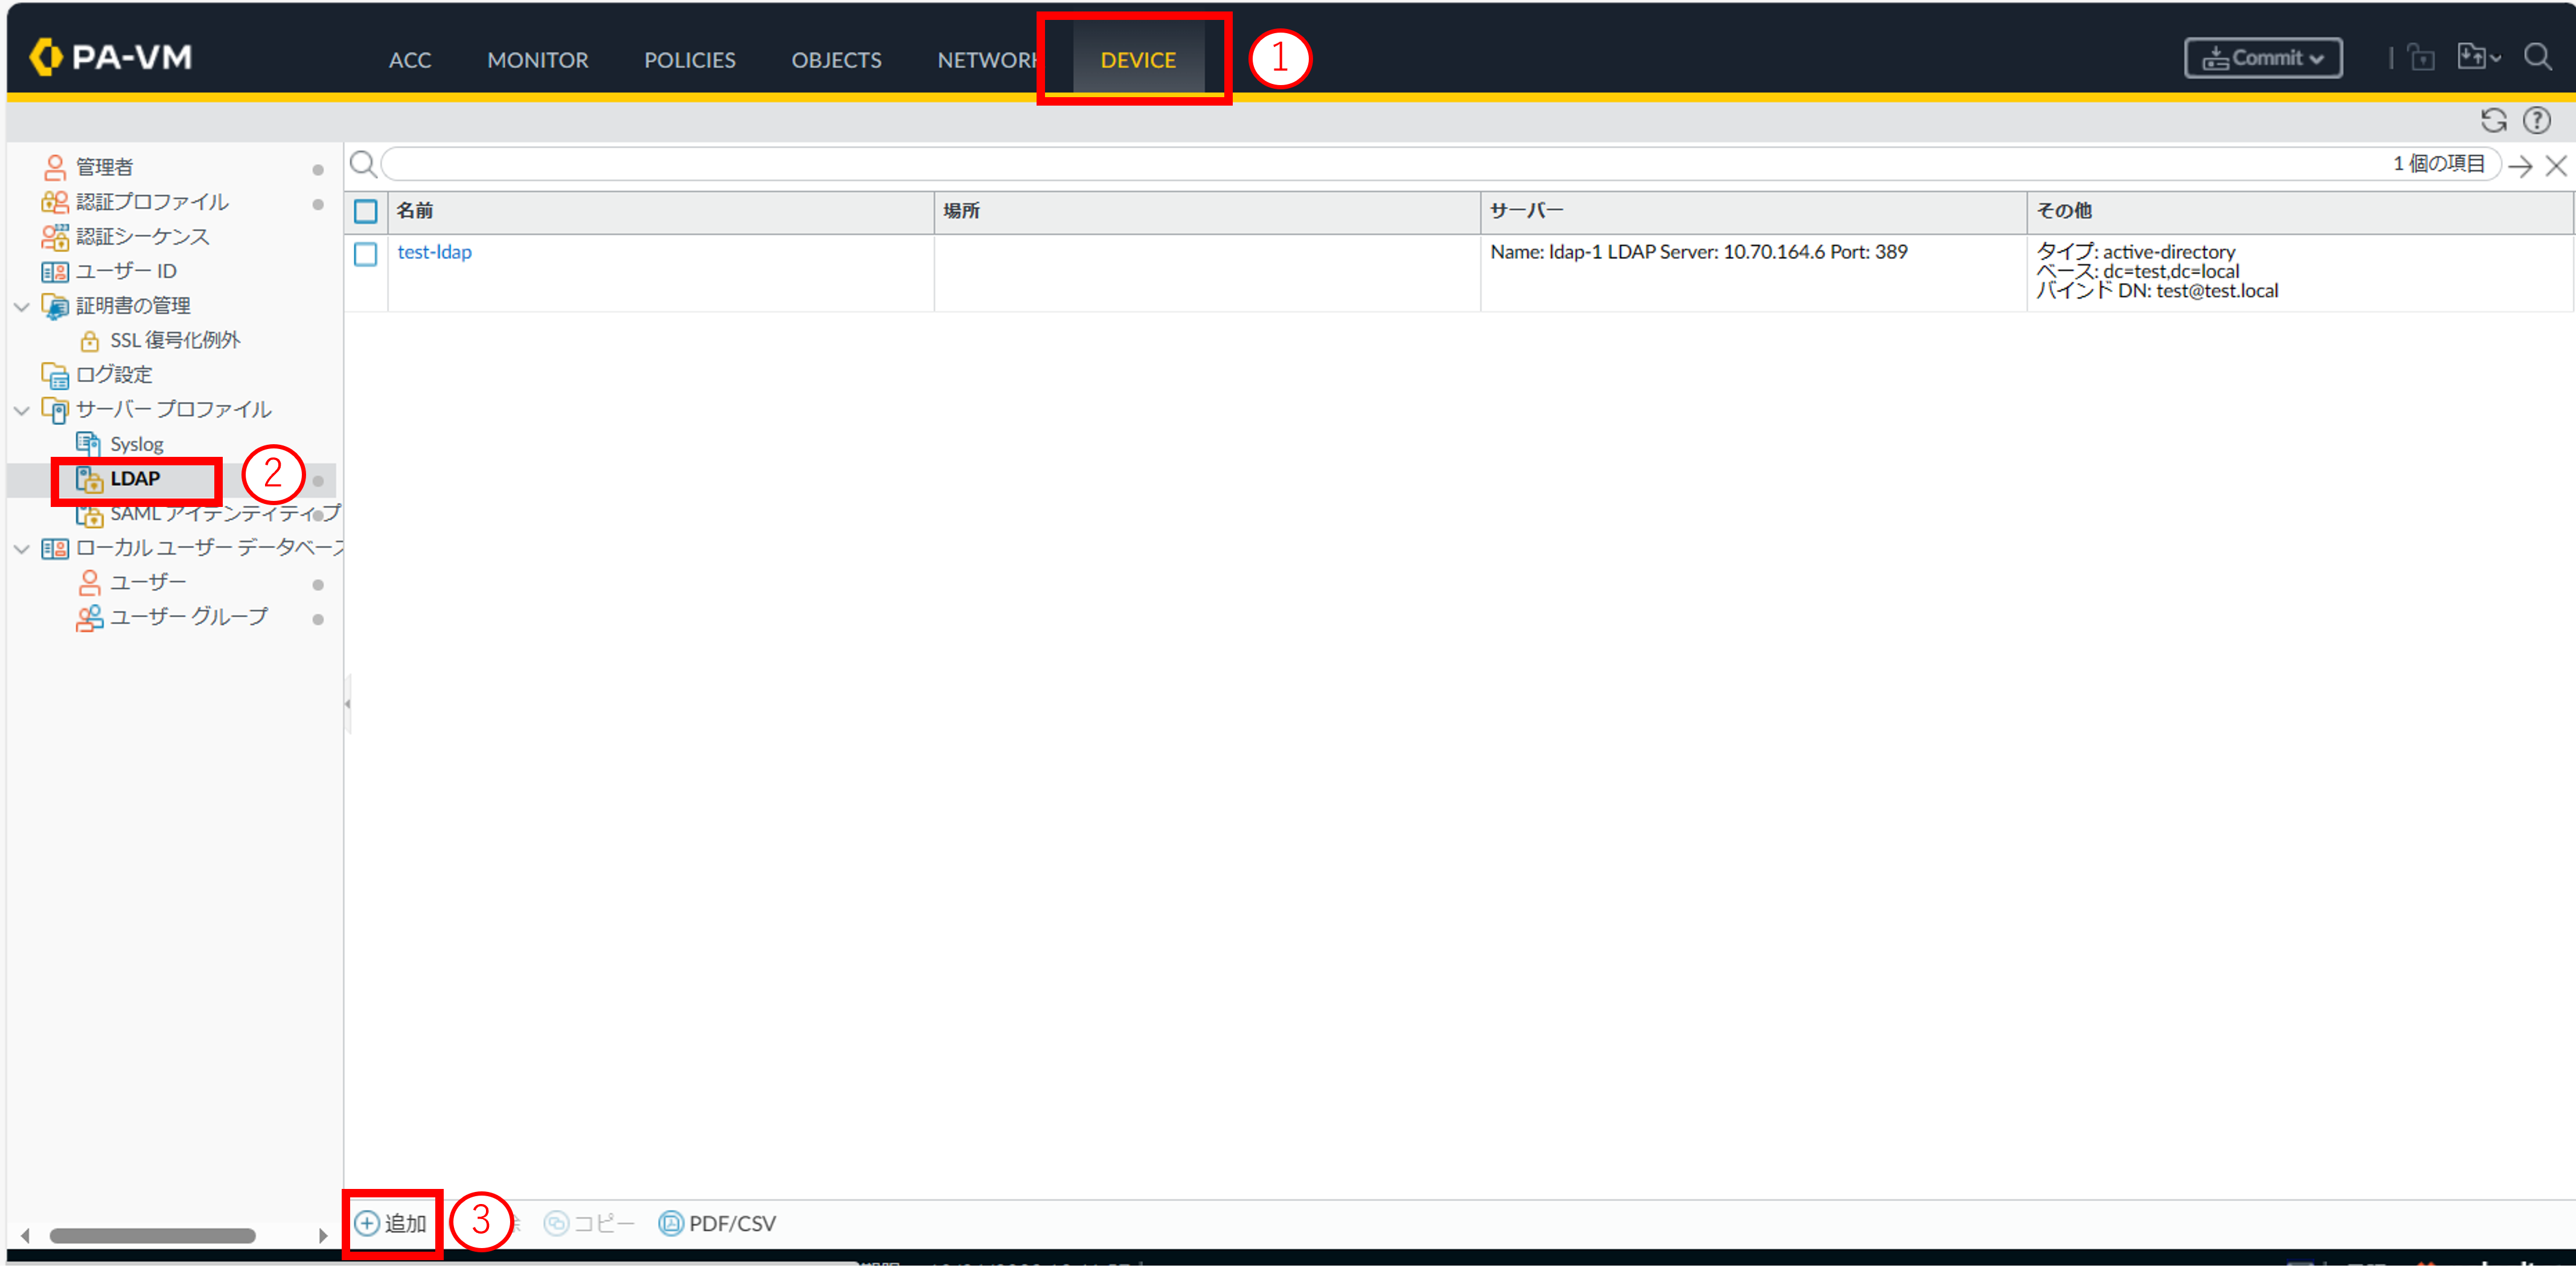Click the arrow icon beside item count
Screen dimensions: 2576x1268
[2520, 166]
